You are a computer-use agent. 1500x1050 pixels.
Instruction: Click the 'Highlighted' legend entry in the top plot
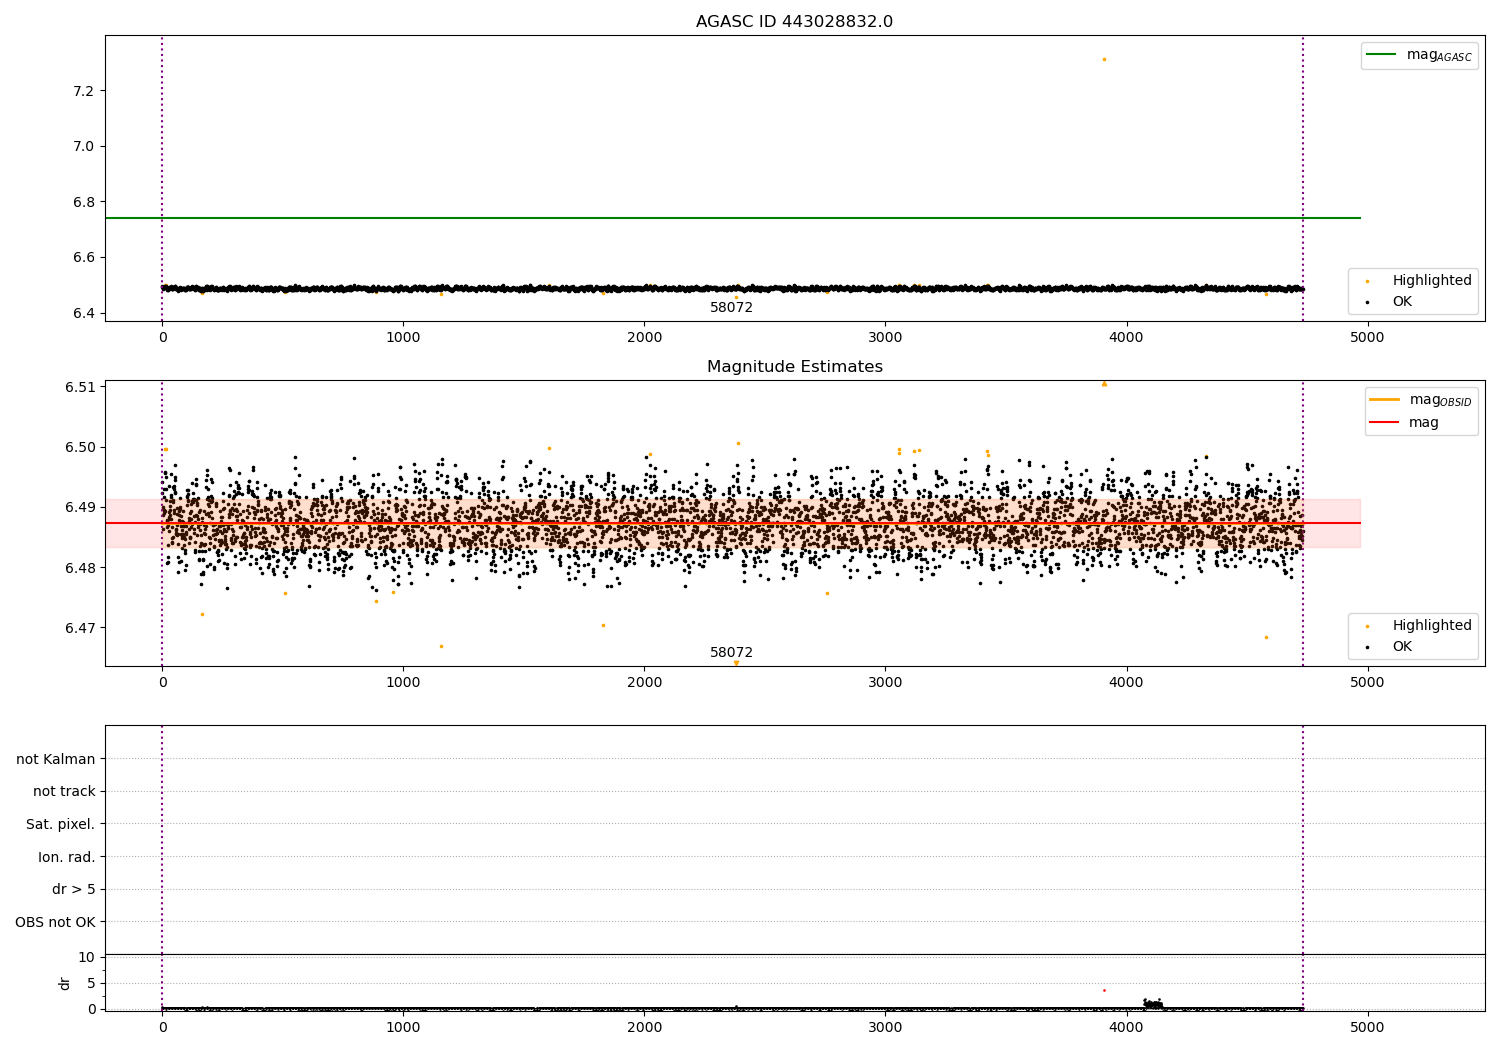[1419, 280]
